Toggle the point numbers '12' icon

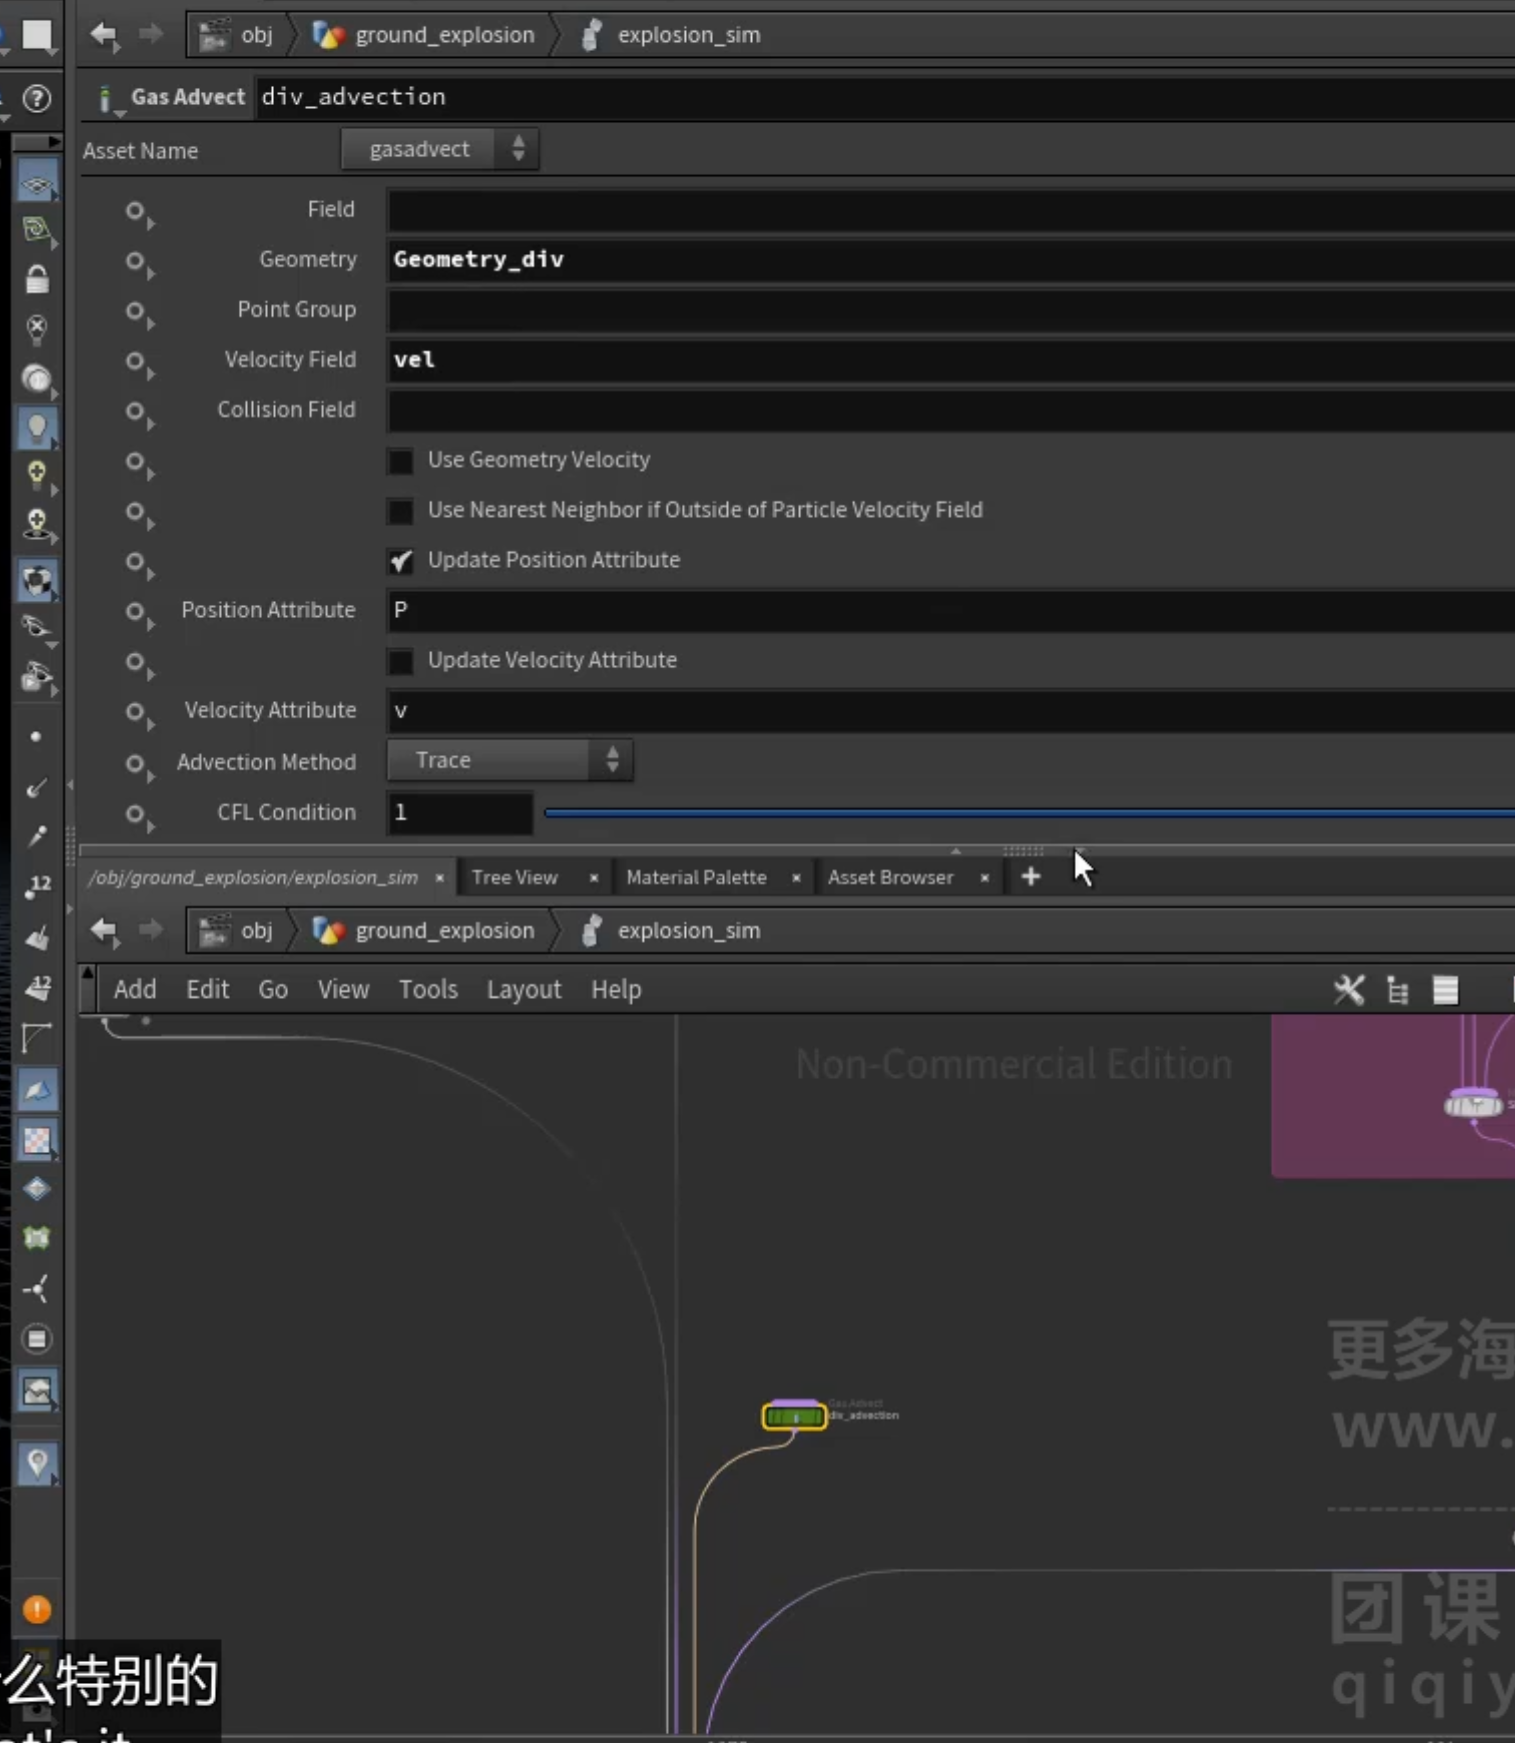(x=37, y=886)
